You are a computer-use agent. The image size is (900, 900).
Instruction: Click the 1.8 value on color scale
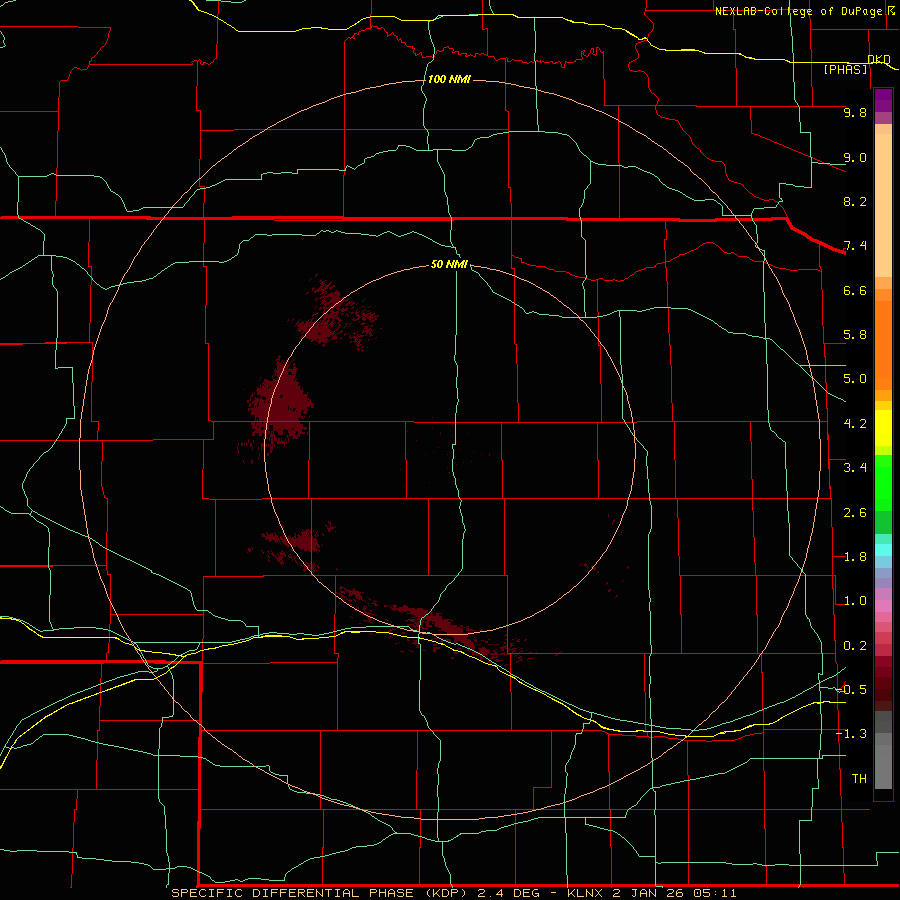tap(855, 557)
